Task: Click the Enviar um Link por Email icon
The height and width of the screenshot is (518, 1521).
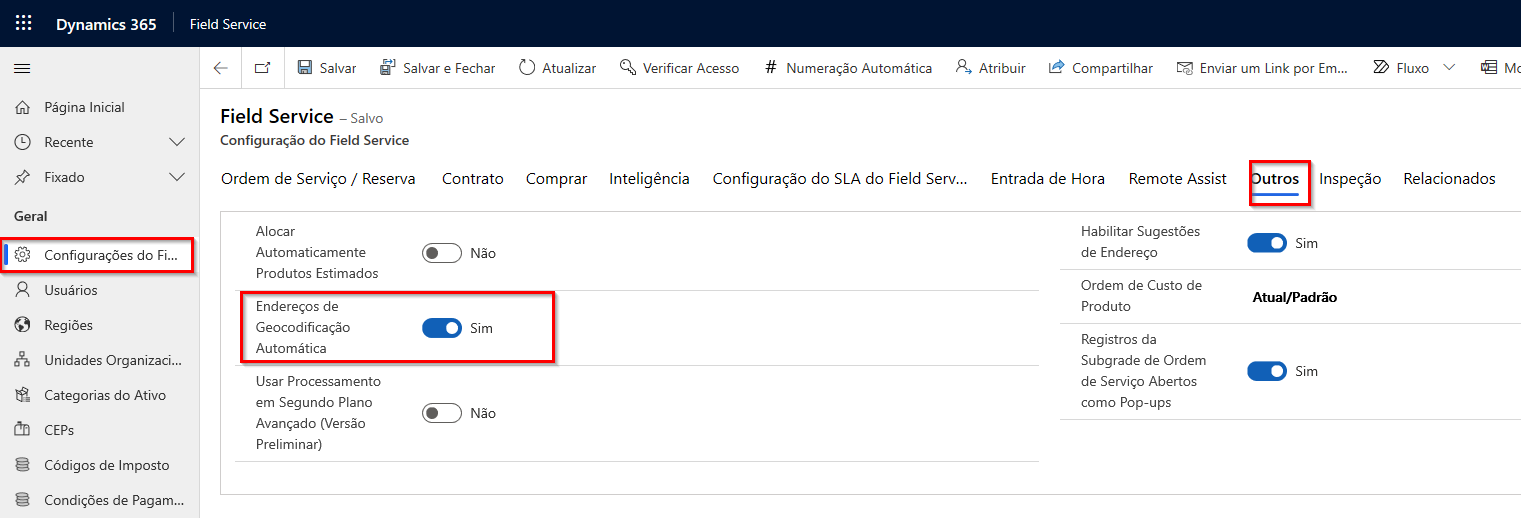Action: 1185,68
